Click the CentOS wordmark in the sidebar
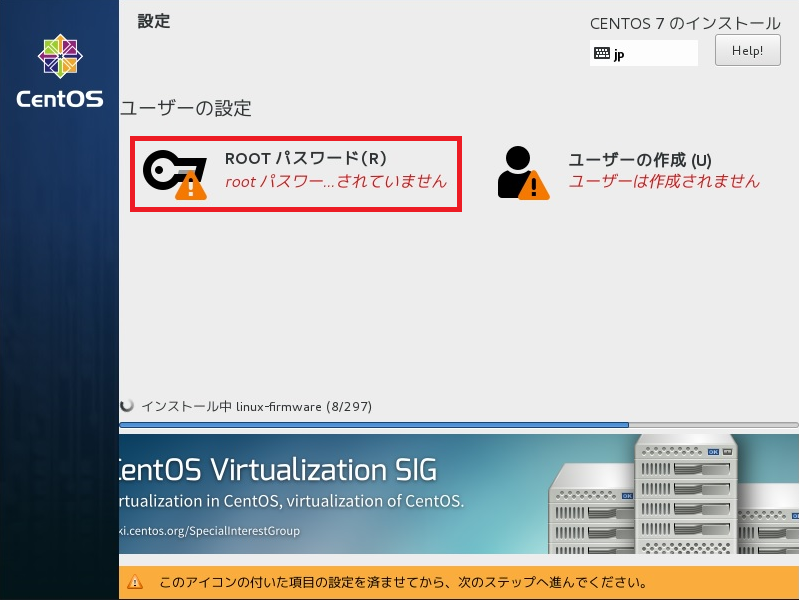The image size is (799, 600). coord(60,98)
